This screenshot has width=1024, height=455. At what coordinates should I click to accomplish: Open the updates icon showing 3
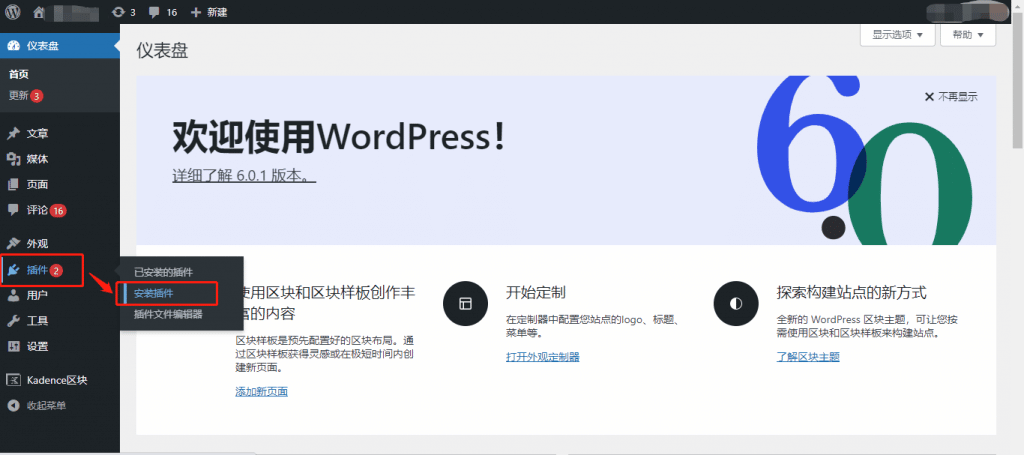[118, 12]
